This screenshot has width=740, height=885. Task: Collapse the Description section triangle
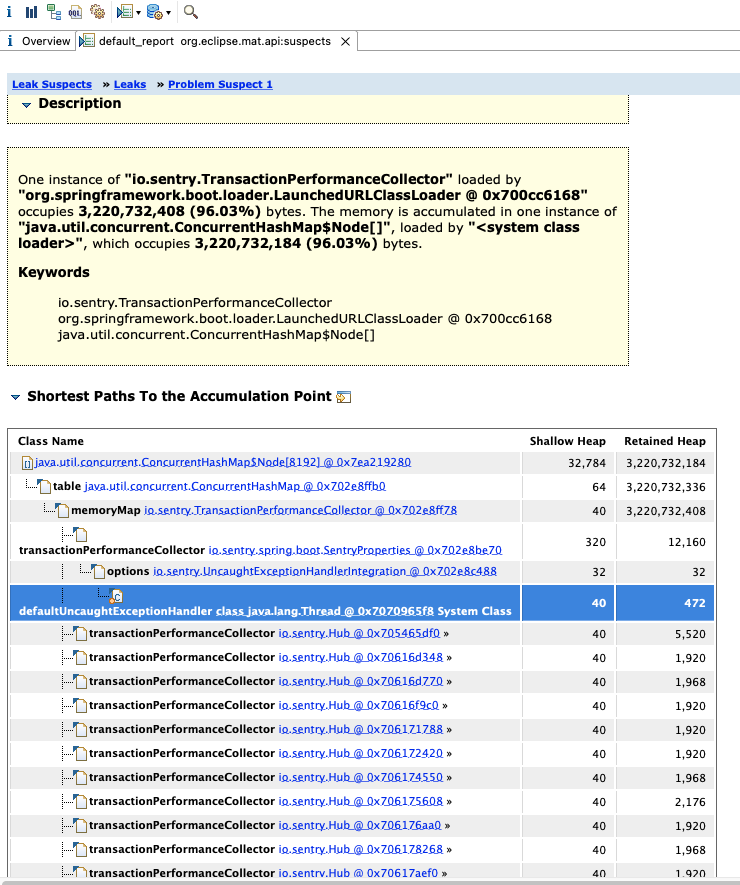[x=26, y=104]
